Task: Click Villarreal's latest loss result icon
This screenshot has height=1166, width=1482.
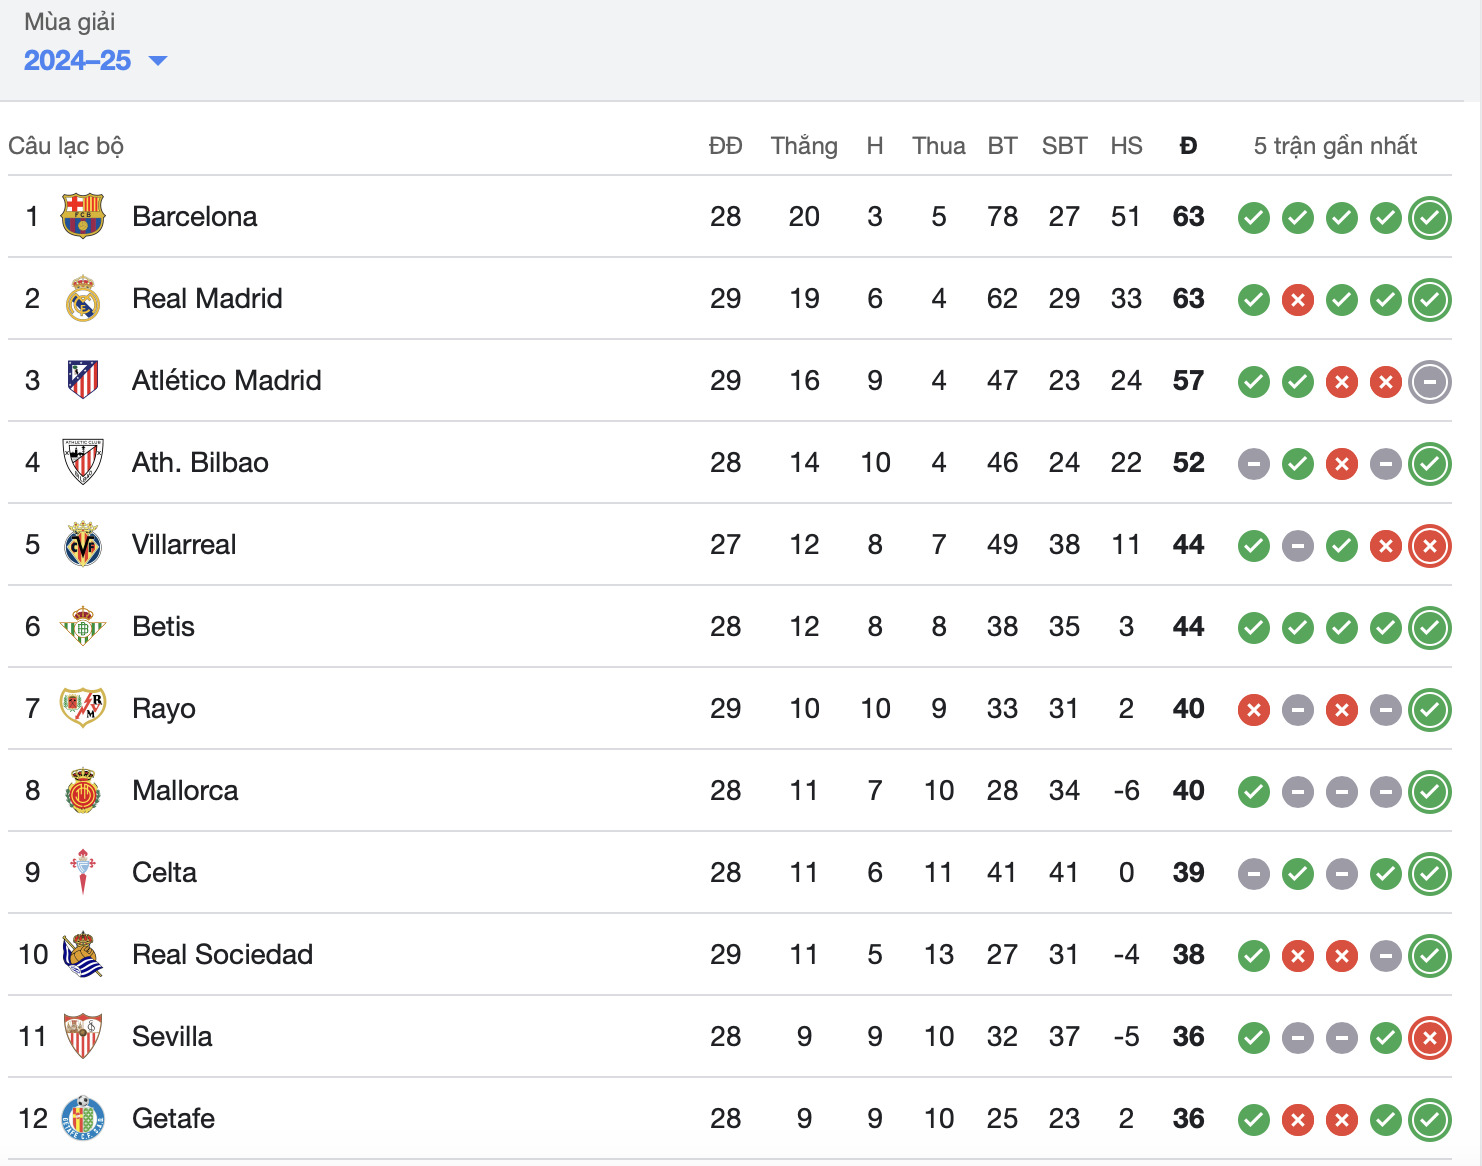Action: tap(1430, 546)
